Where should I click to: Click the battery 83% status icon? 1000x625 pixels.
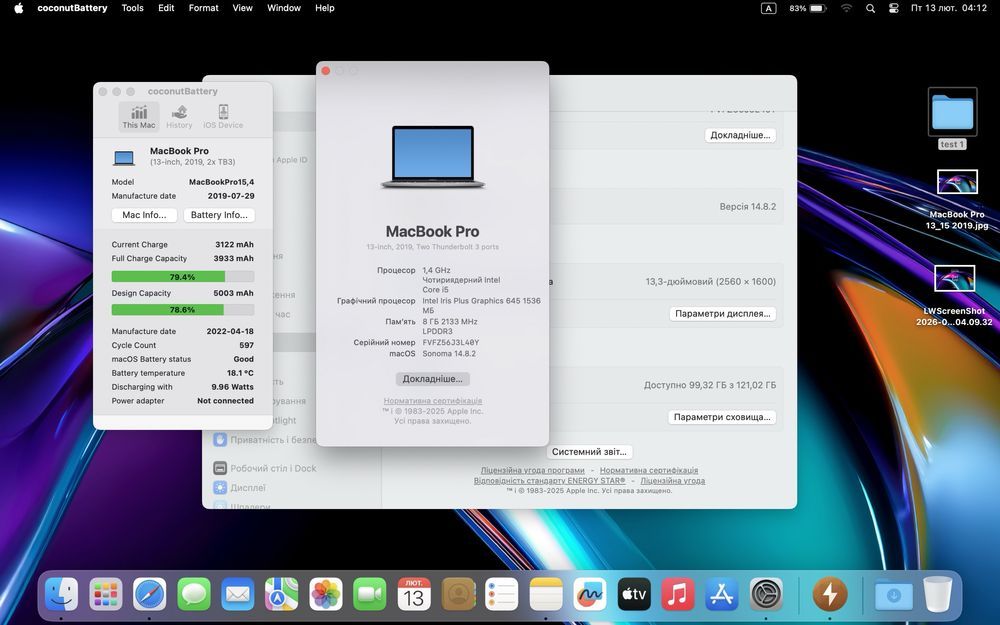(x=808, y=8)
